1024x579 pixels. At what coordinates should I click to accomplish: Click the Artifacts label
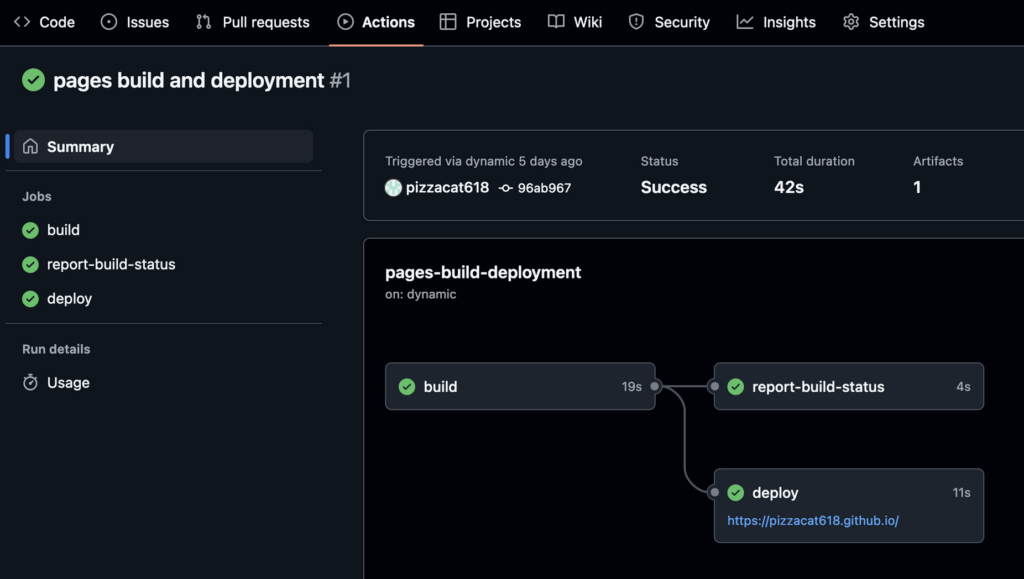(938, 161)
